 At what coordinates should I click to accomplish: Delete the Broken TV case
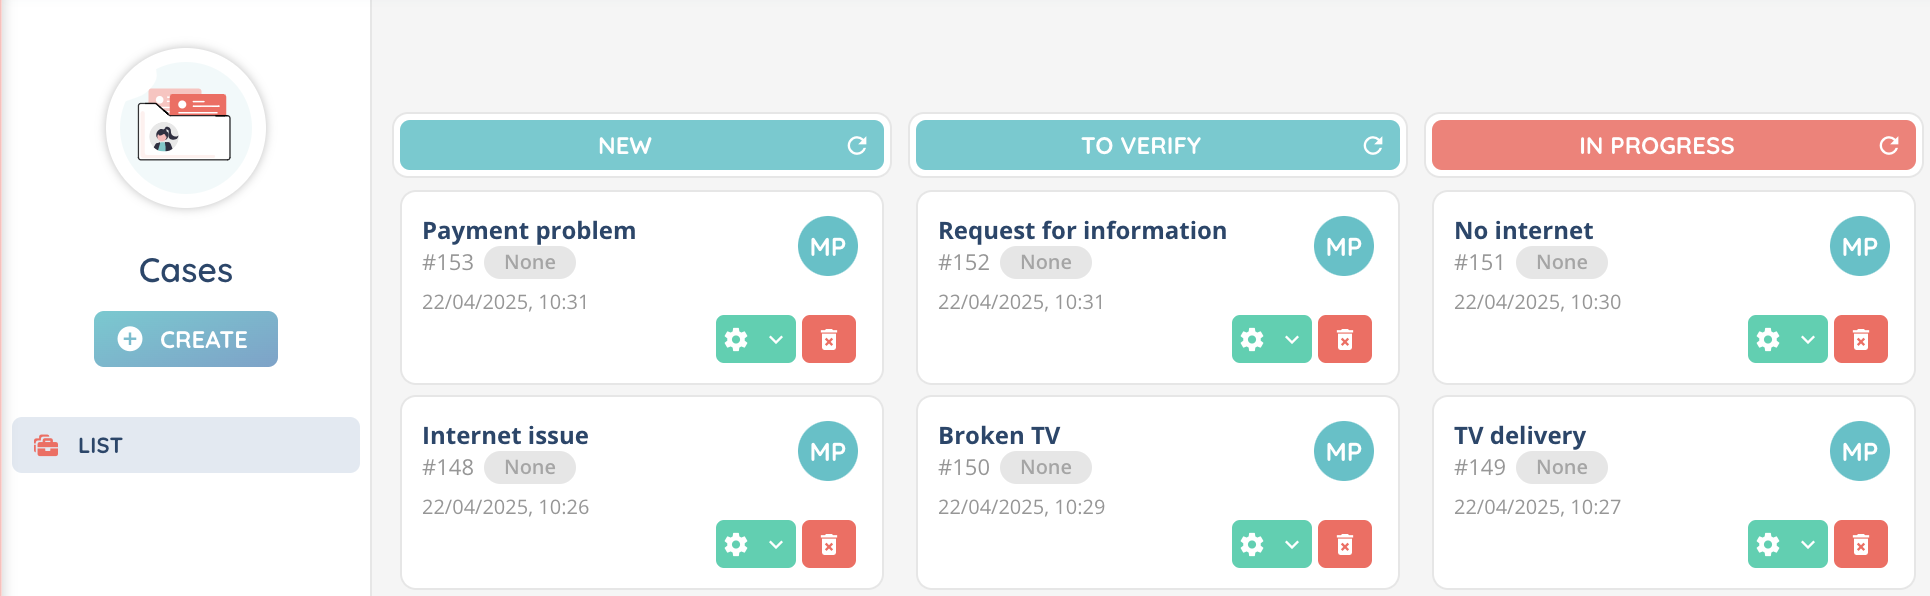point(1344,545)
